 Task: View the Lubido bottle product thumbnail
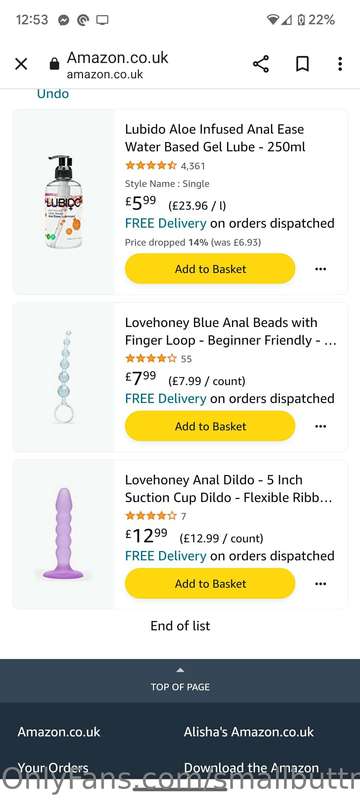pos(64,202)
